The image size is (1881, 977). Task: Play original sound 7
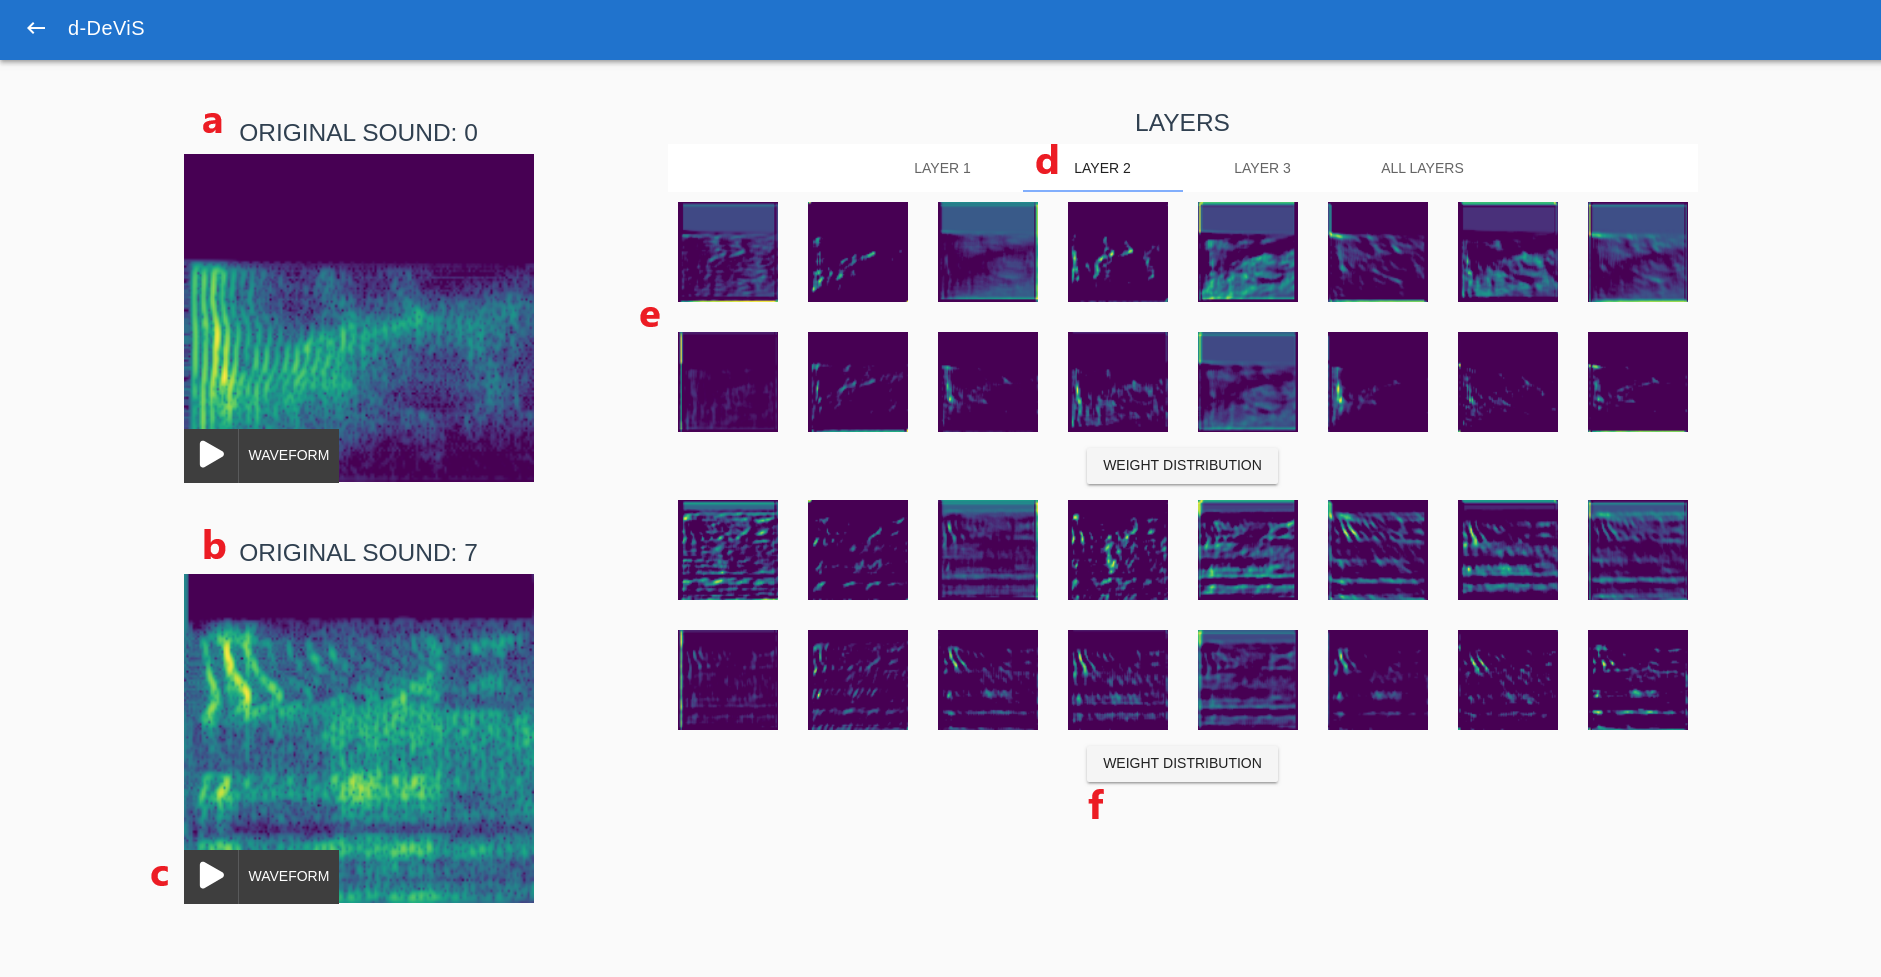pyautogui.click(x=211, y=876)
